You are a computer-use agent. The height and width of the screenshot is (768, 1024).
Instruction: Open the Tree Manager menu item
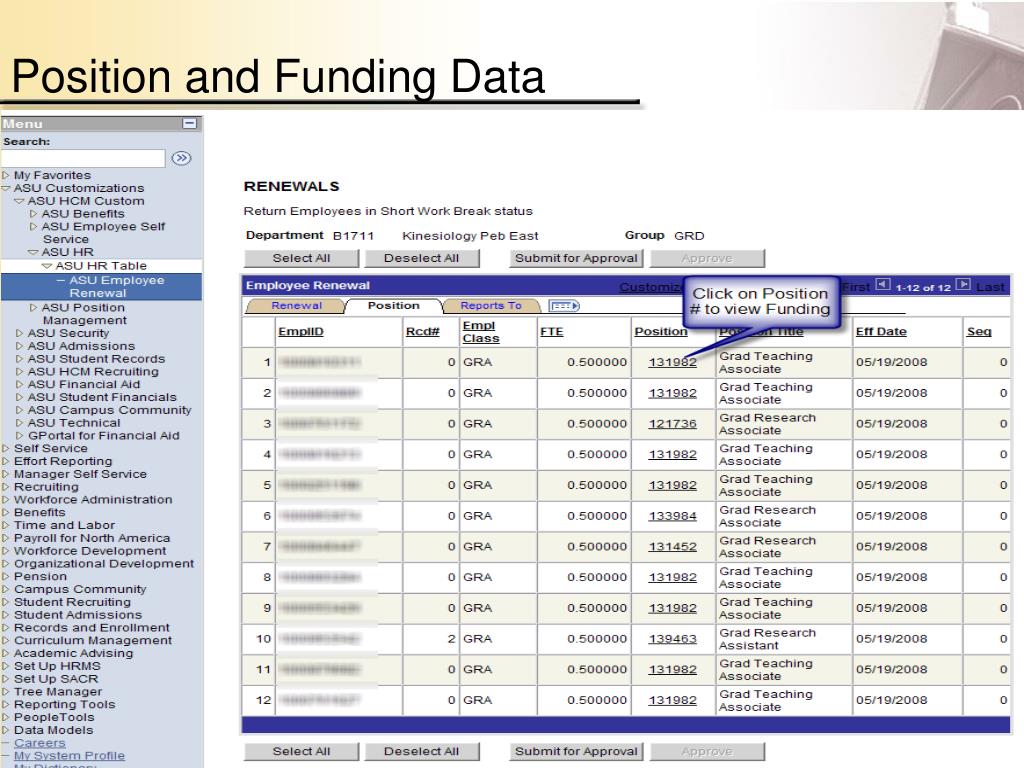coord(58,692)
